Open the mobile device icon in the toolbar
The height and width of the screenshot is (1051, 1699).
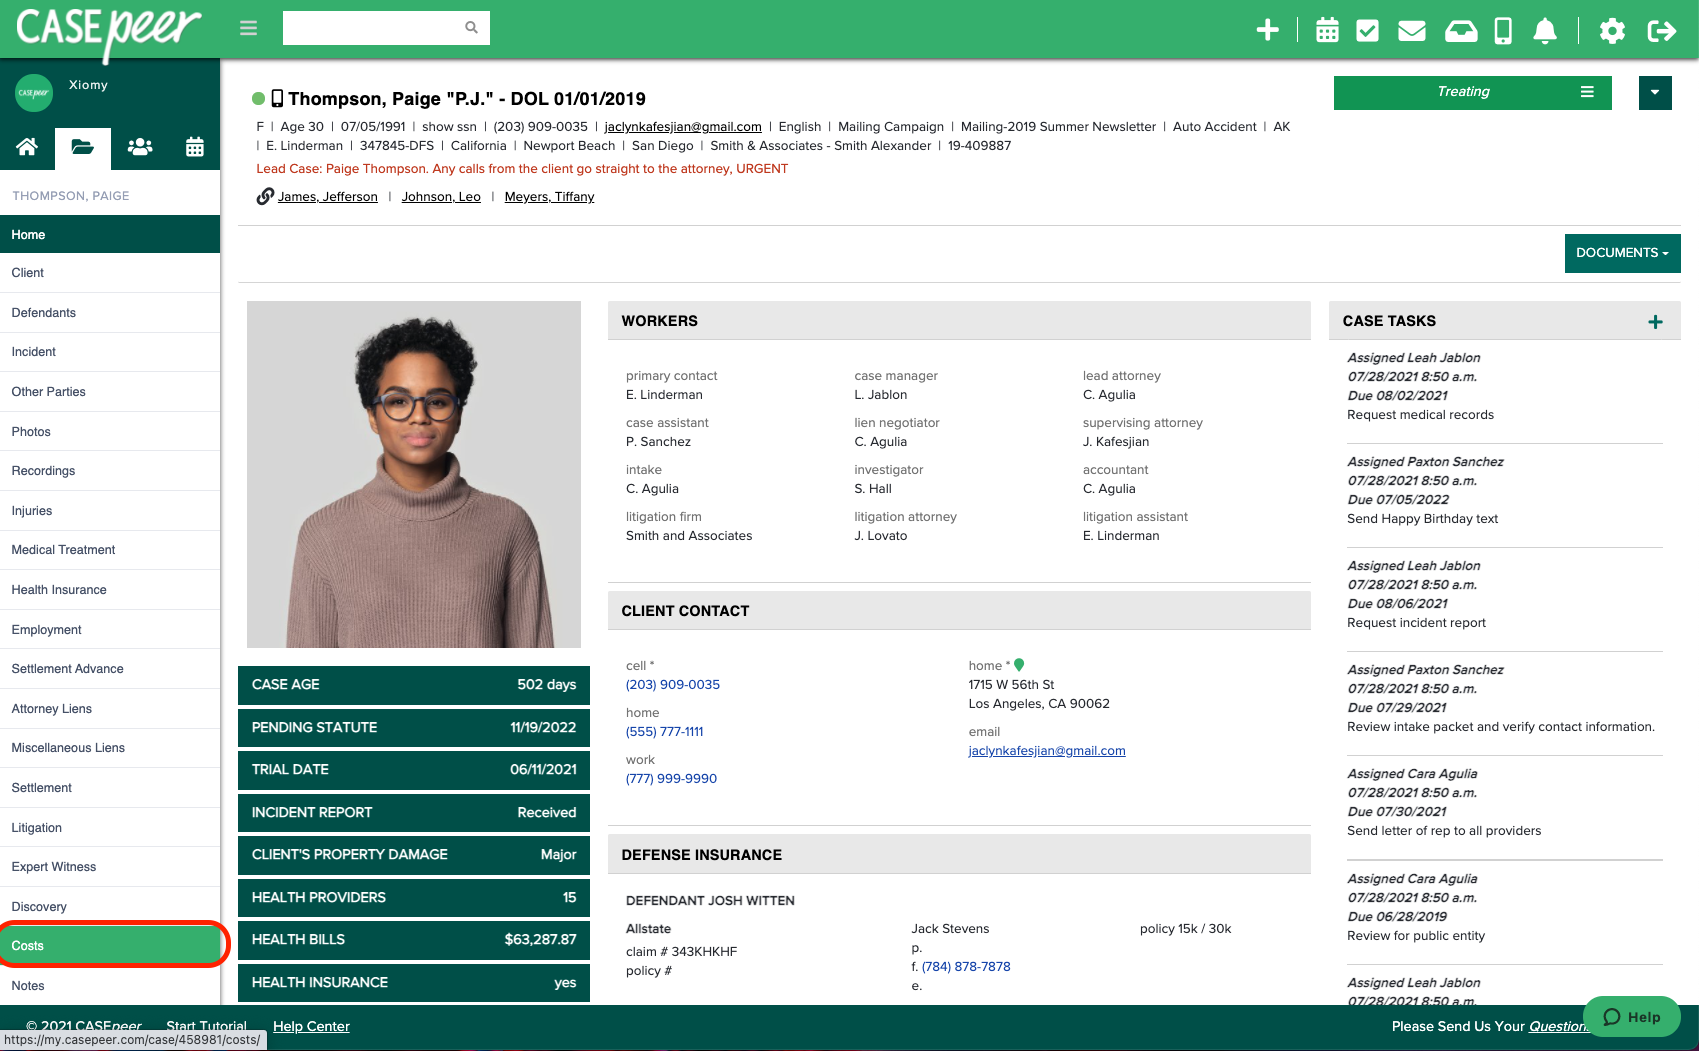1502,31
